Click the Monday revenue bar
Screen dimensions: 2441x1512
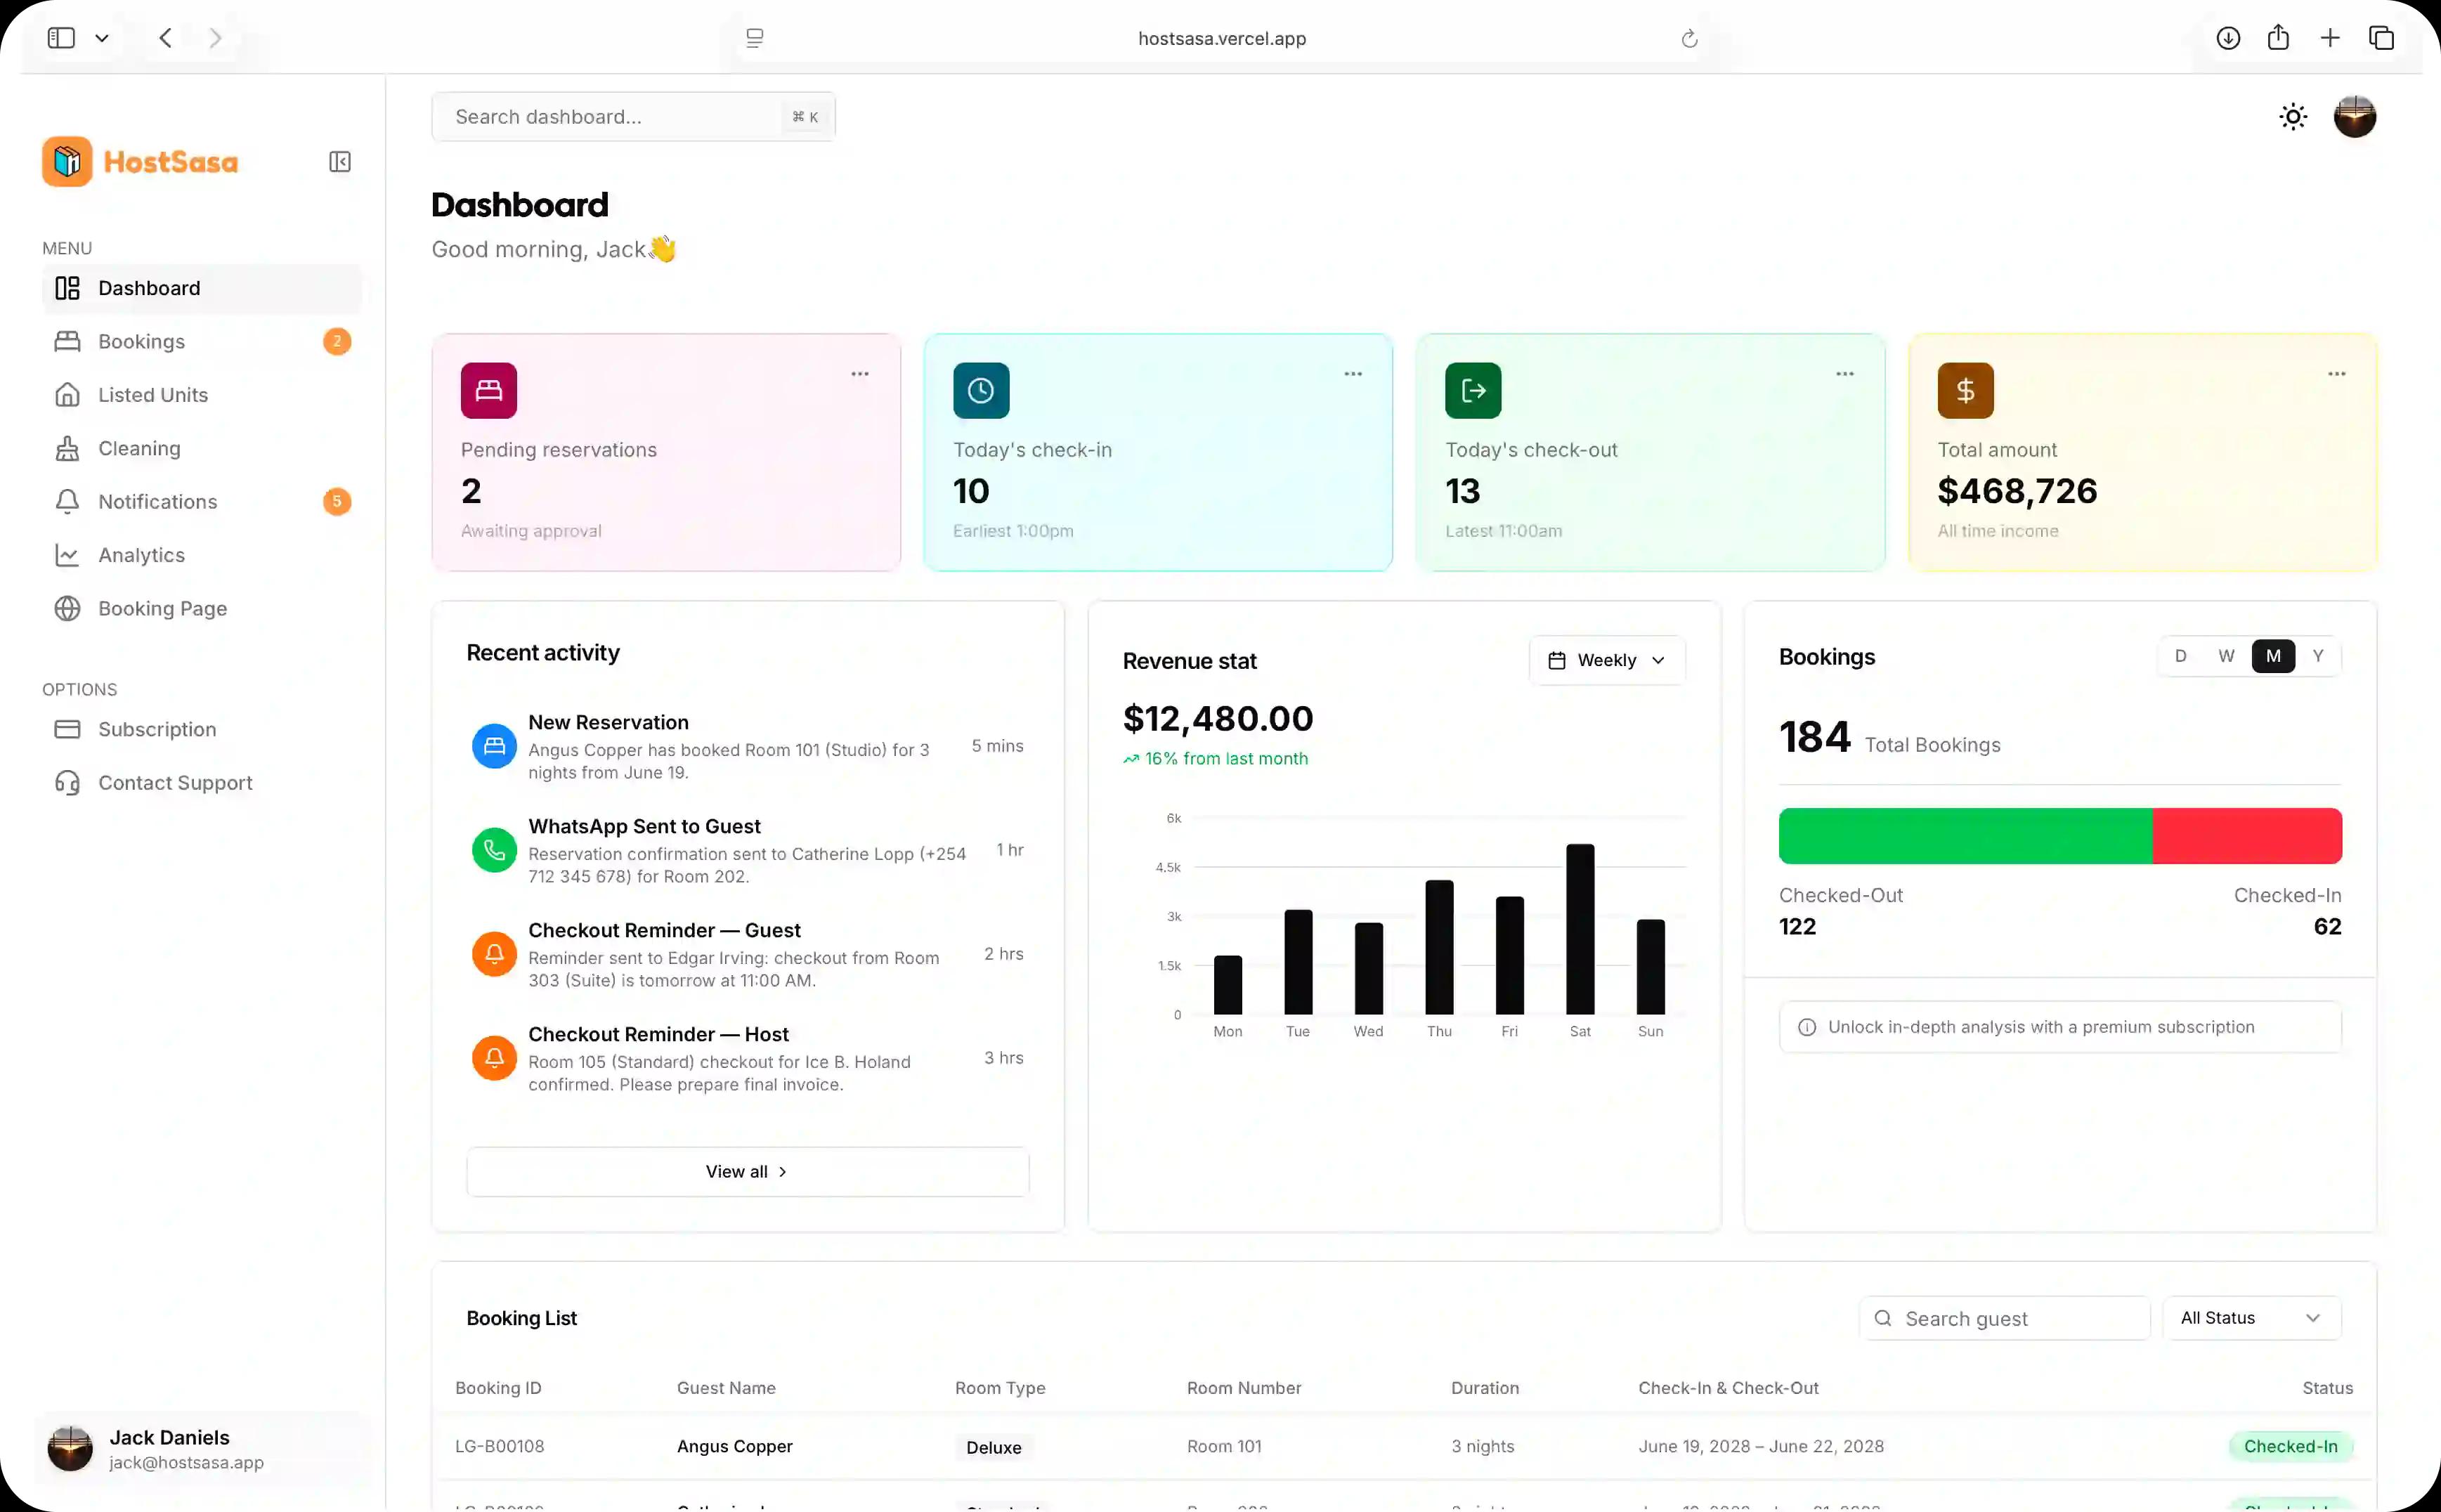tap(1228, 985)
